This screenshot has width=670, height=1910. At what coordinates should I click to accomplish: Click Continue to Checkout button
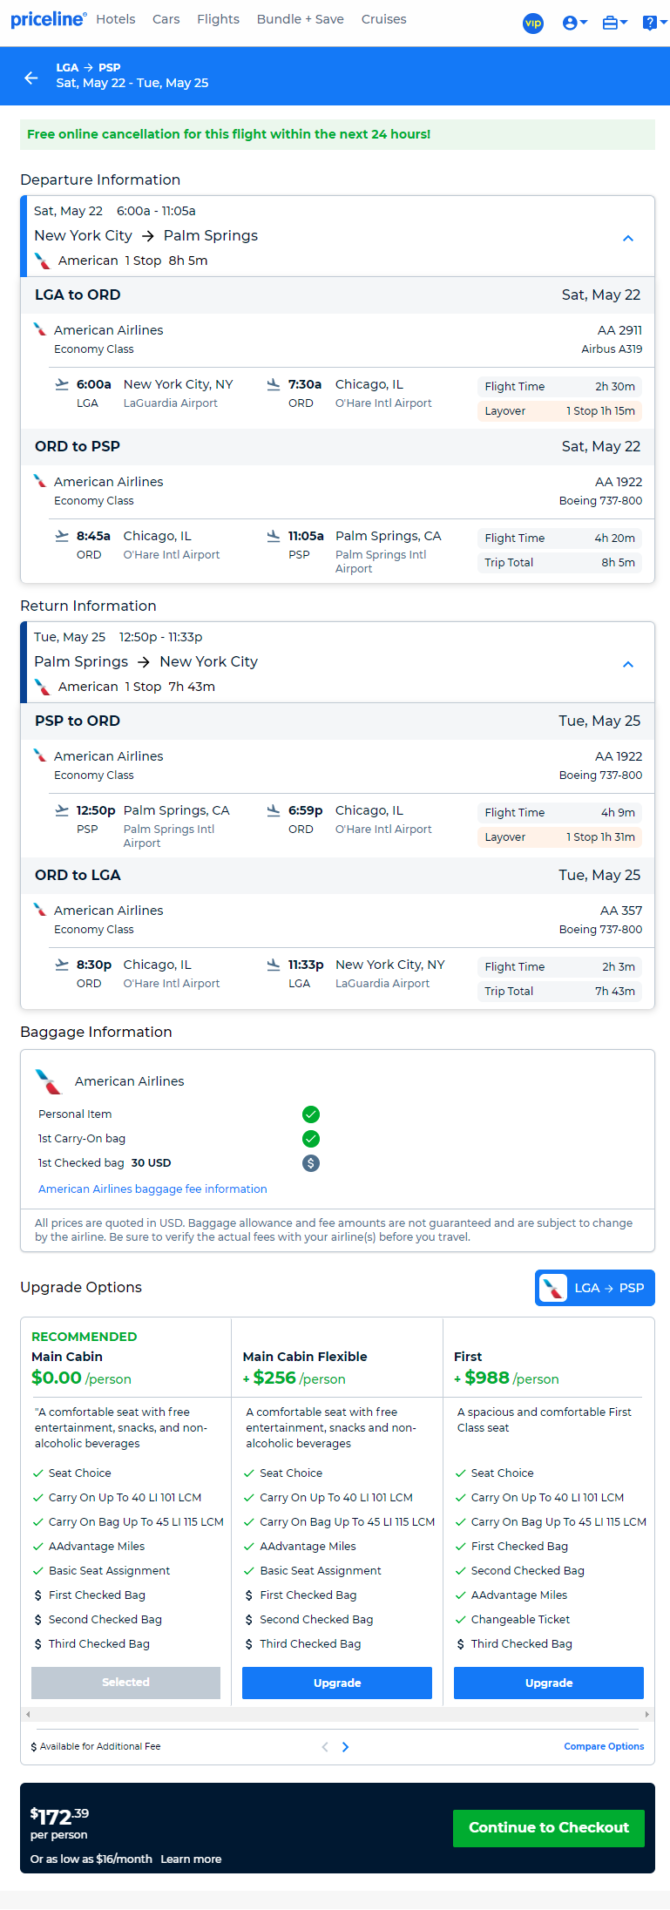(549, 1827)
